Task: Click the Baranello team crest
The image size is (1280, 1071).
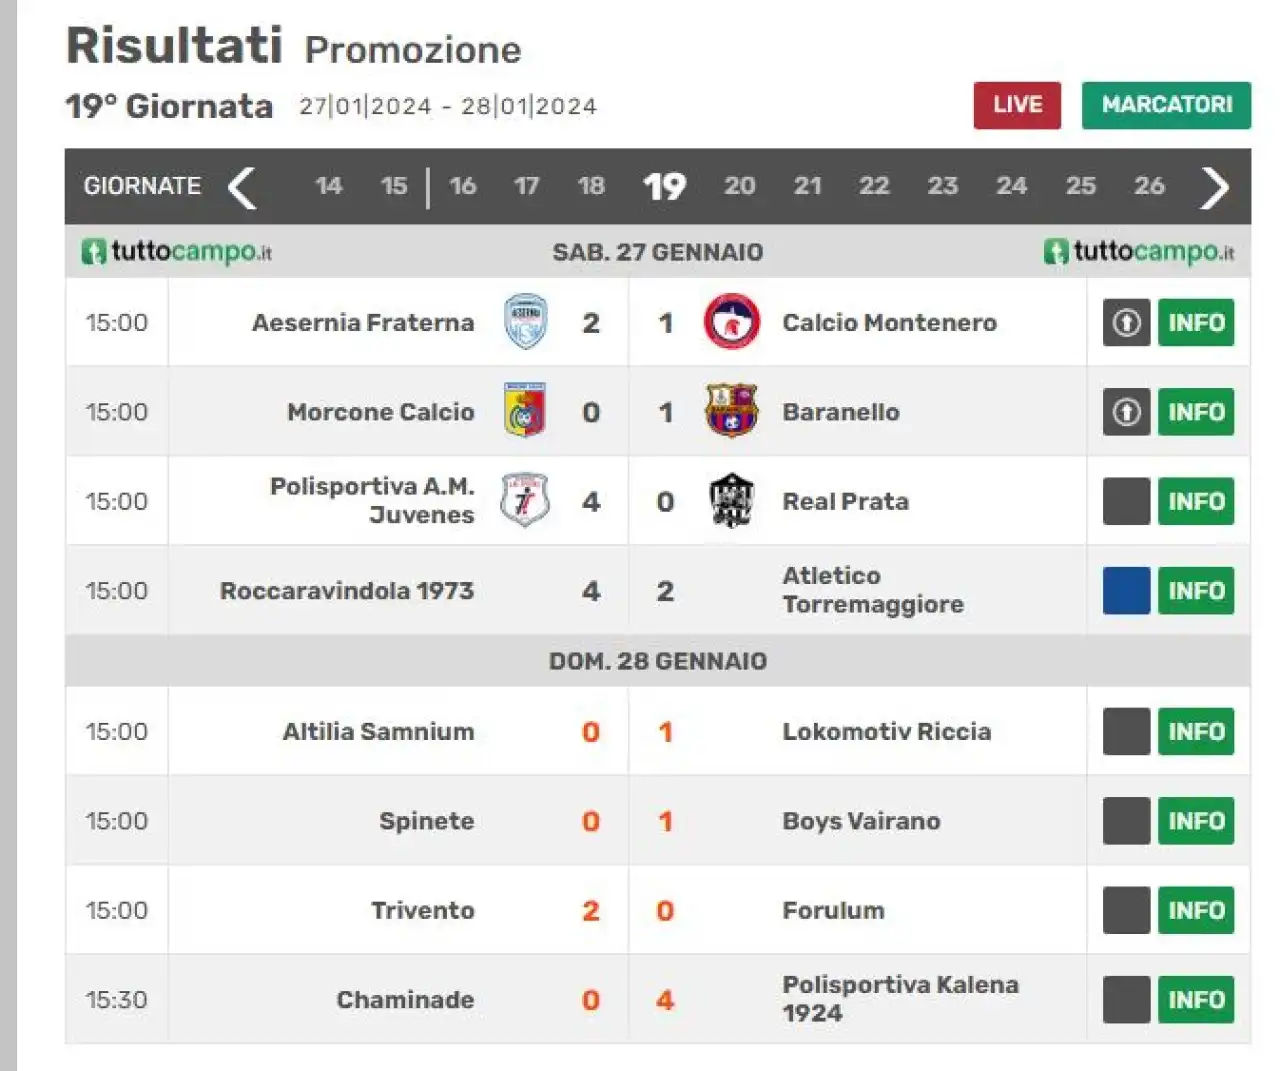Action: coord(731,411)
